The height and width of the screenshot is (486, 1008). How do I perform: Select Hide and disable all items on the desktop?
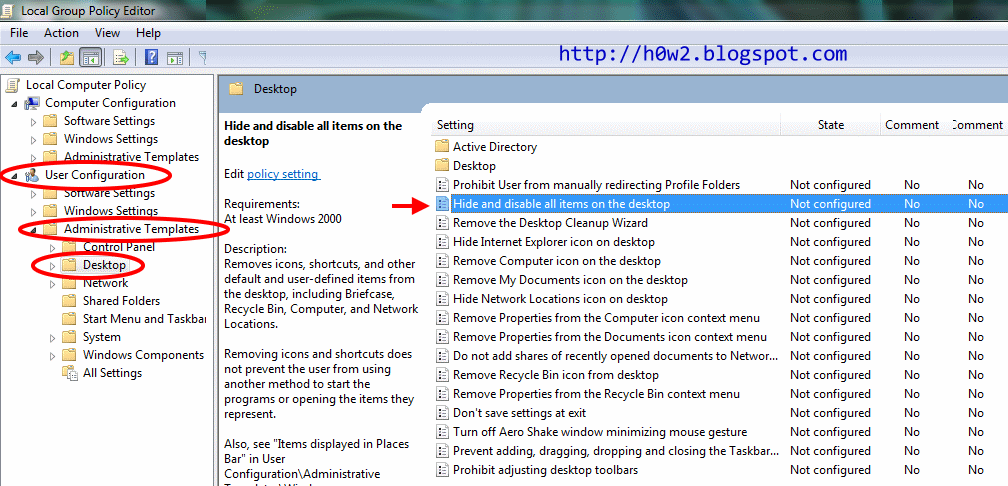click(561, 204)
